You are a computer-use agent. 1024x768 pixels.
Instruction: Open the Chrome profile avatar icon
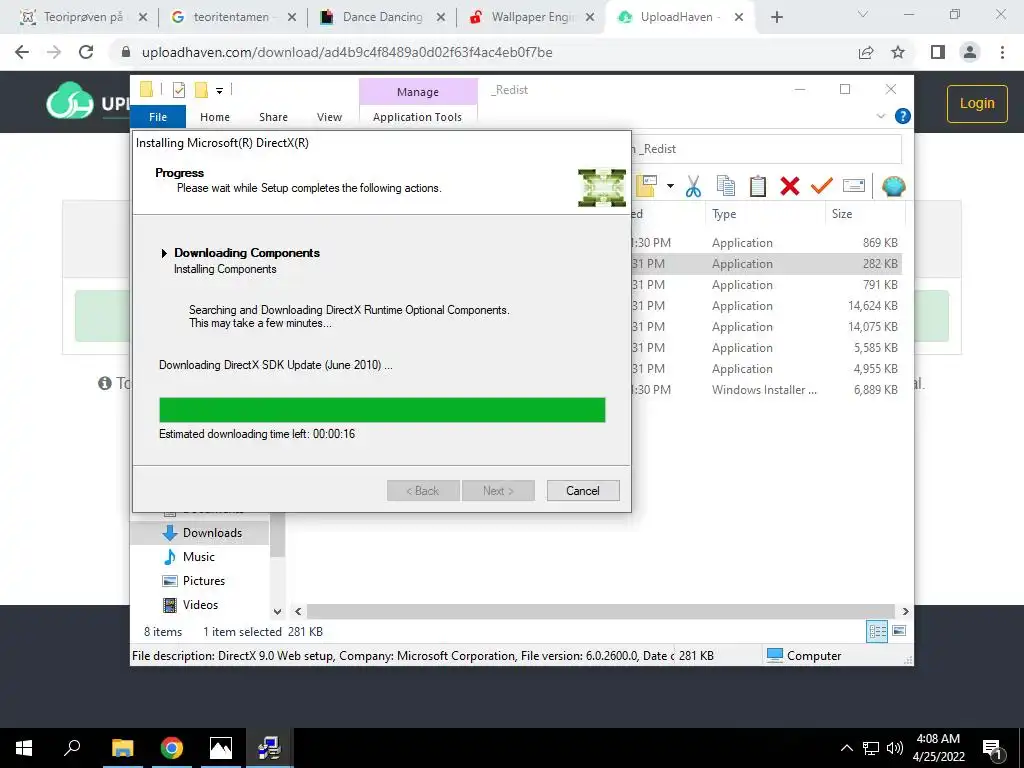(970, 52)
